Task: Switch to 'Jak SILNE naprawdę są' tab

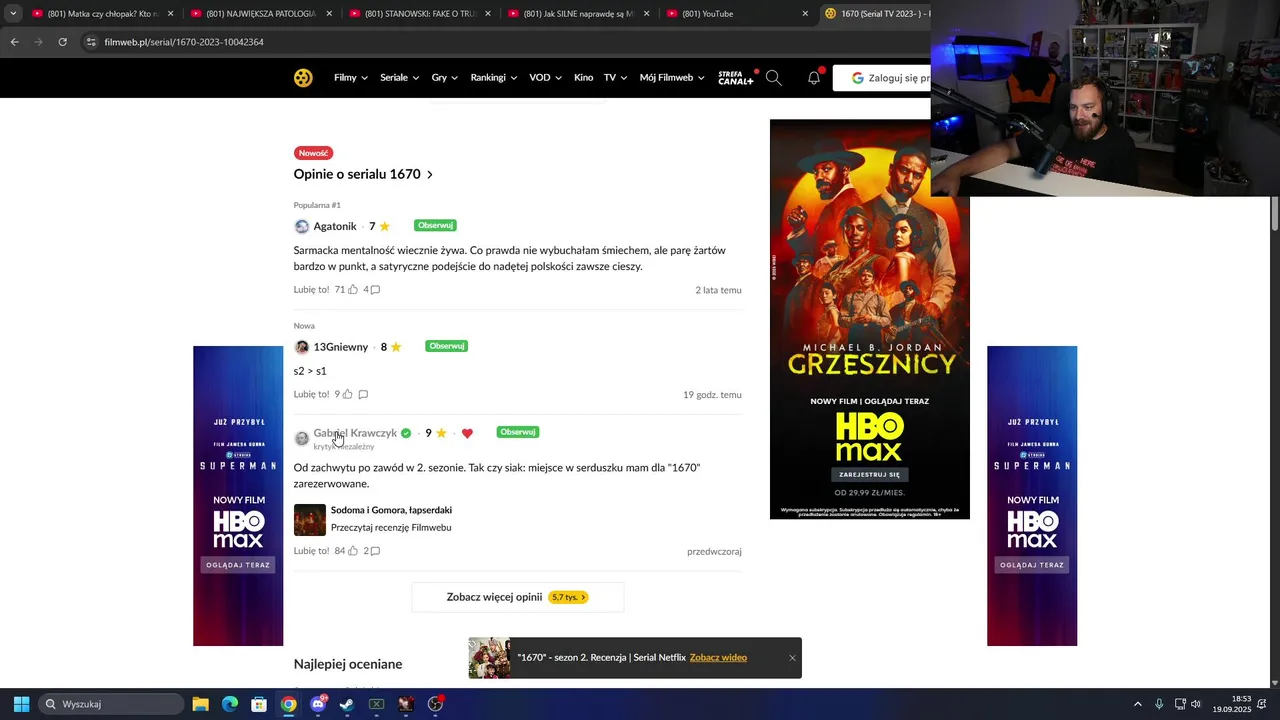Action: (x=576, y=14)
